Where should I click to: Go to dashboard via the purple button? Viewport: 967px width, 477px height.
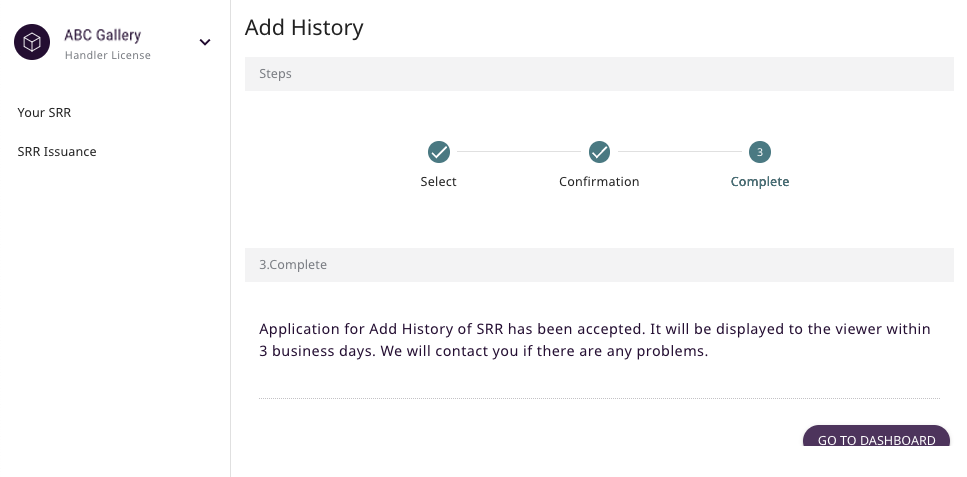[876, 436]
